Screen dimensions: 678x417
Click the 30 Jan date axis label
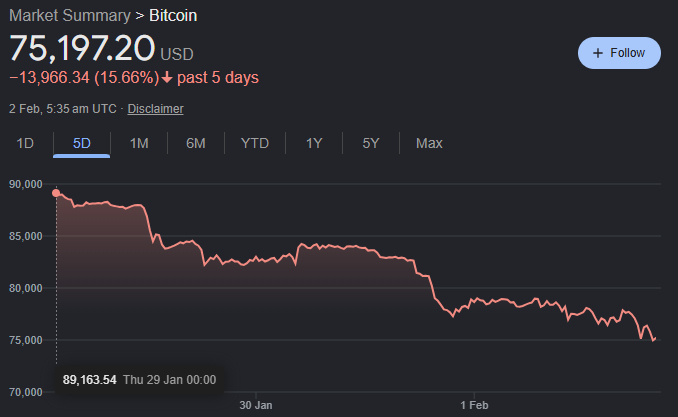click(x=256, y=405)
